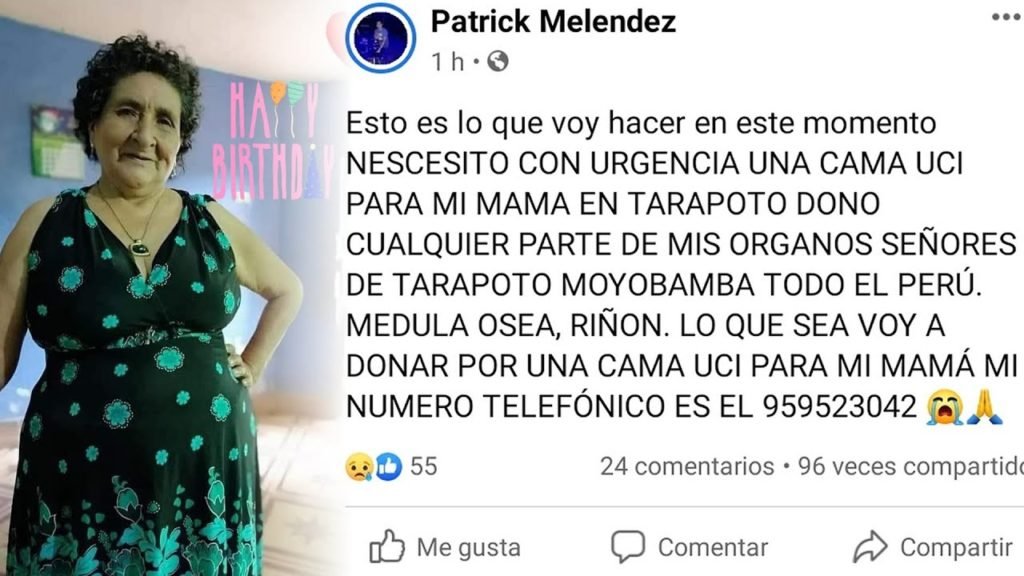Click phone number 959523042 in post
The image size is (1024, 576).
840,407
